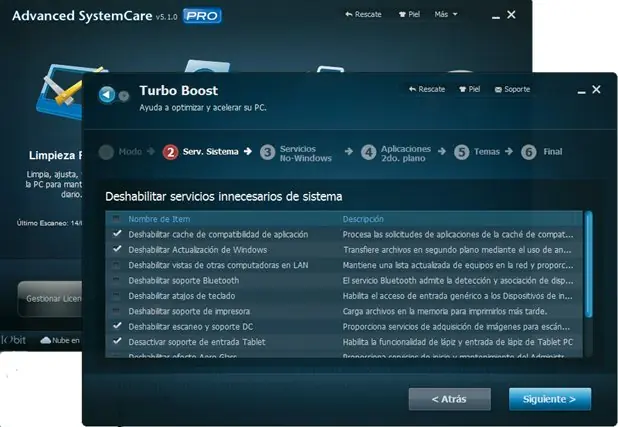Click the Siguiente button
This screenshot has width=618, height=427.
(x=549, y=399)
